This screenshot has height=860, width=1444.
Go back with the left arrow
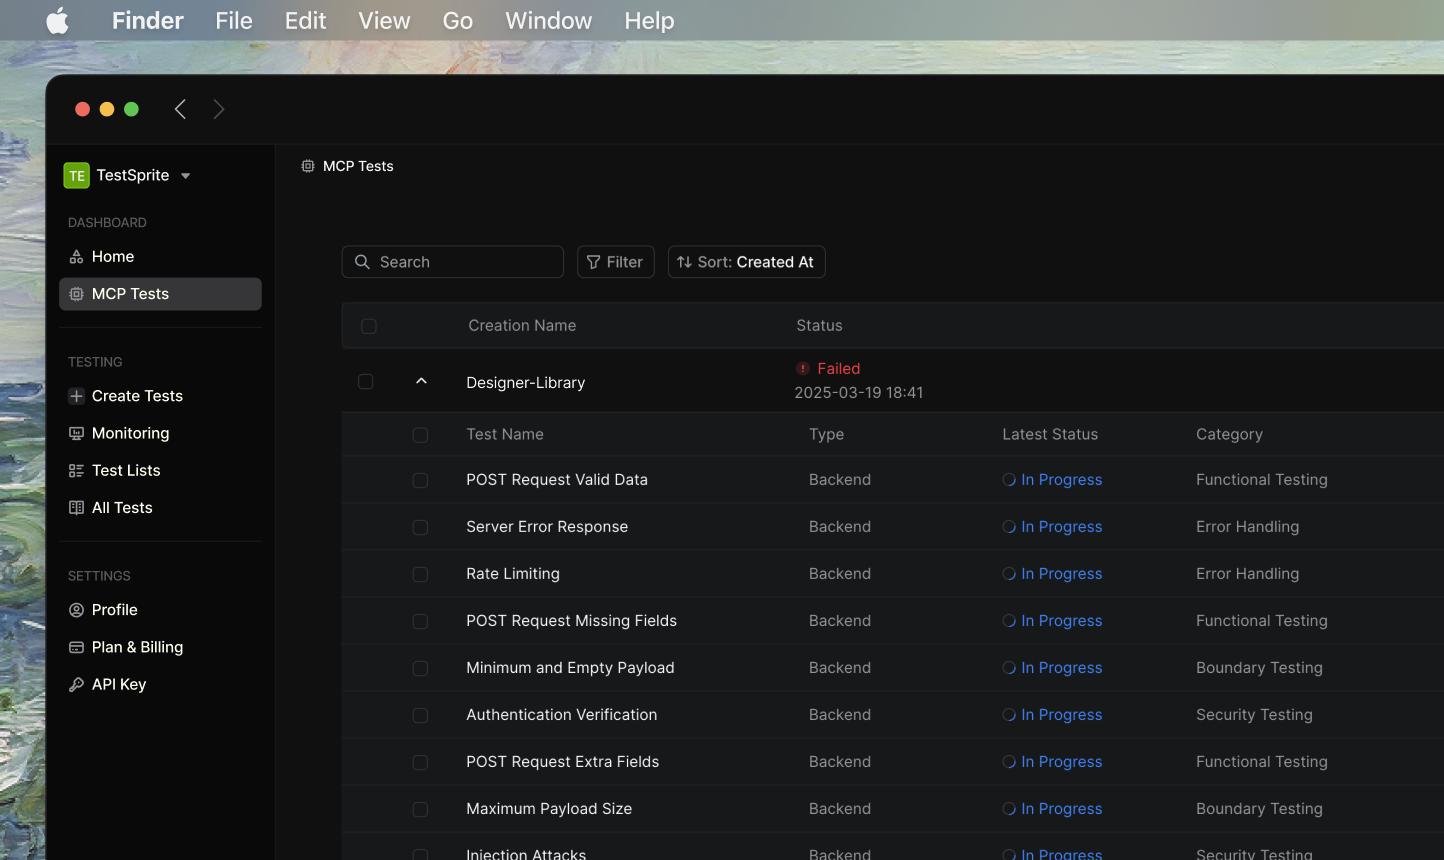pyautogui.click(x=180, y=109)
